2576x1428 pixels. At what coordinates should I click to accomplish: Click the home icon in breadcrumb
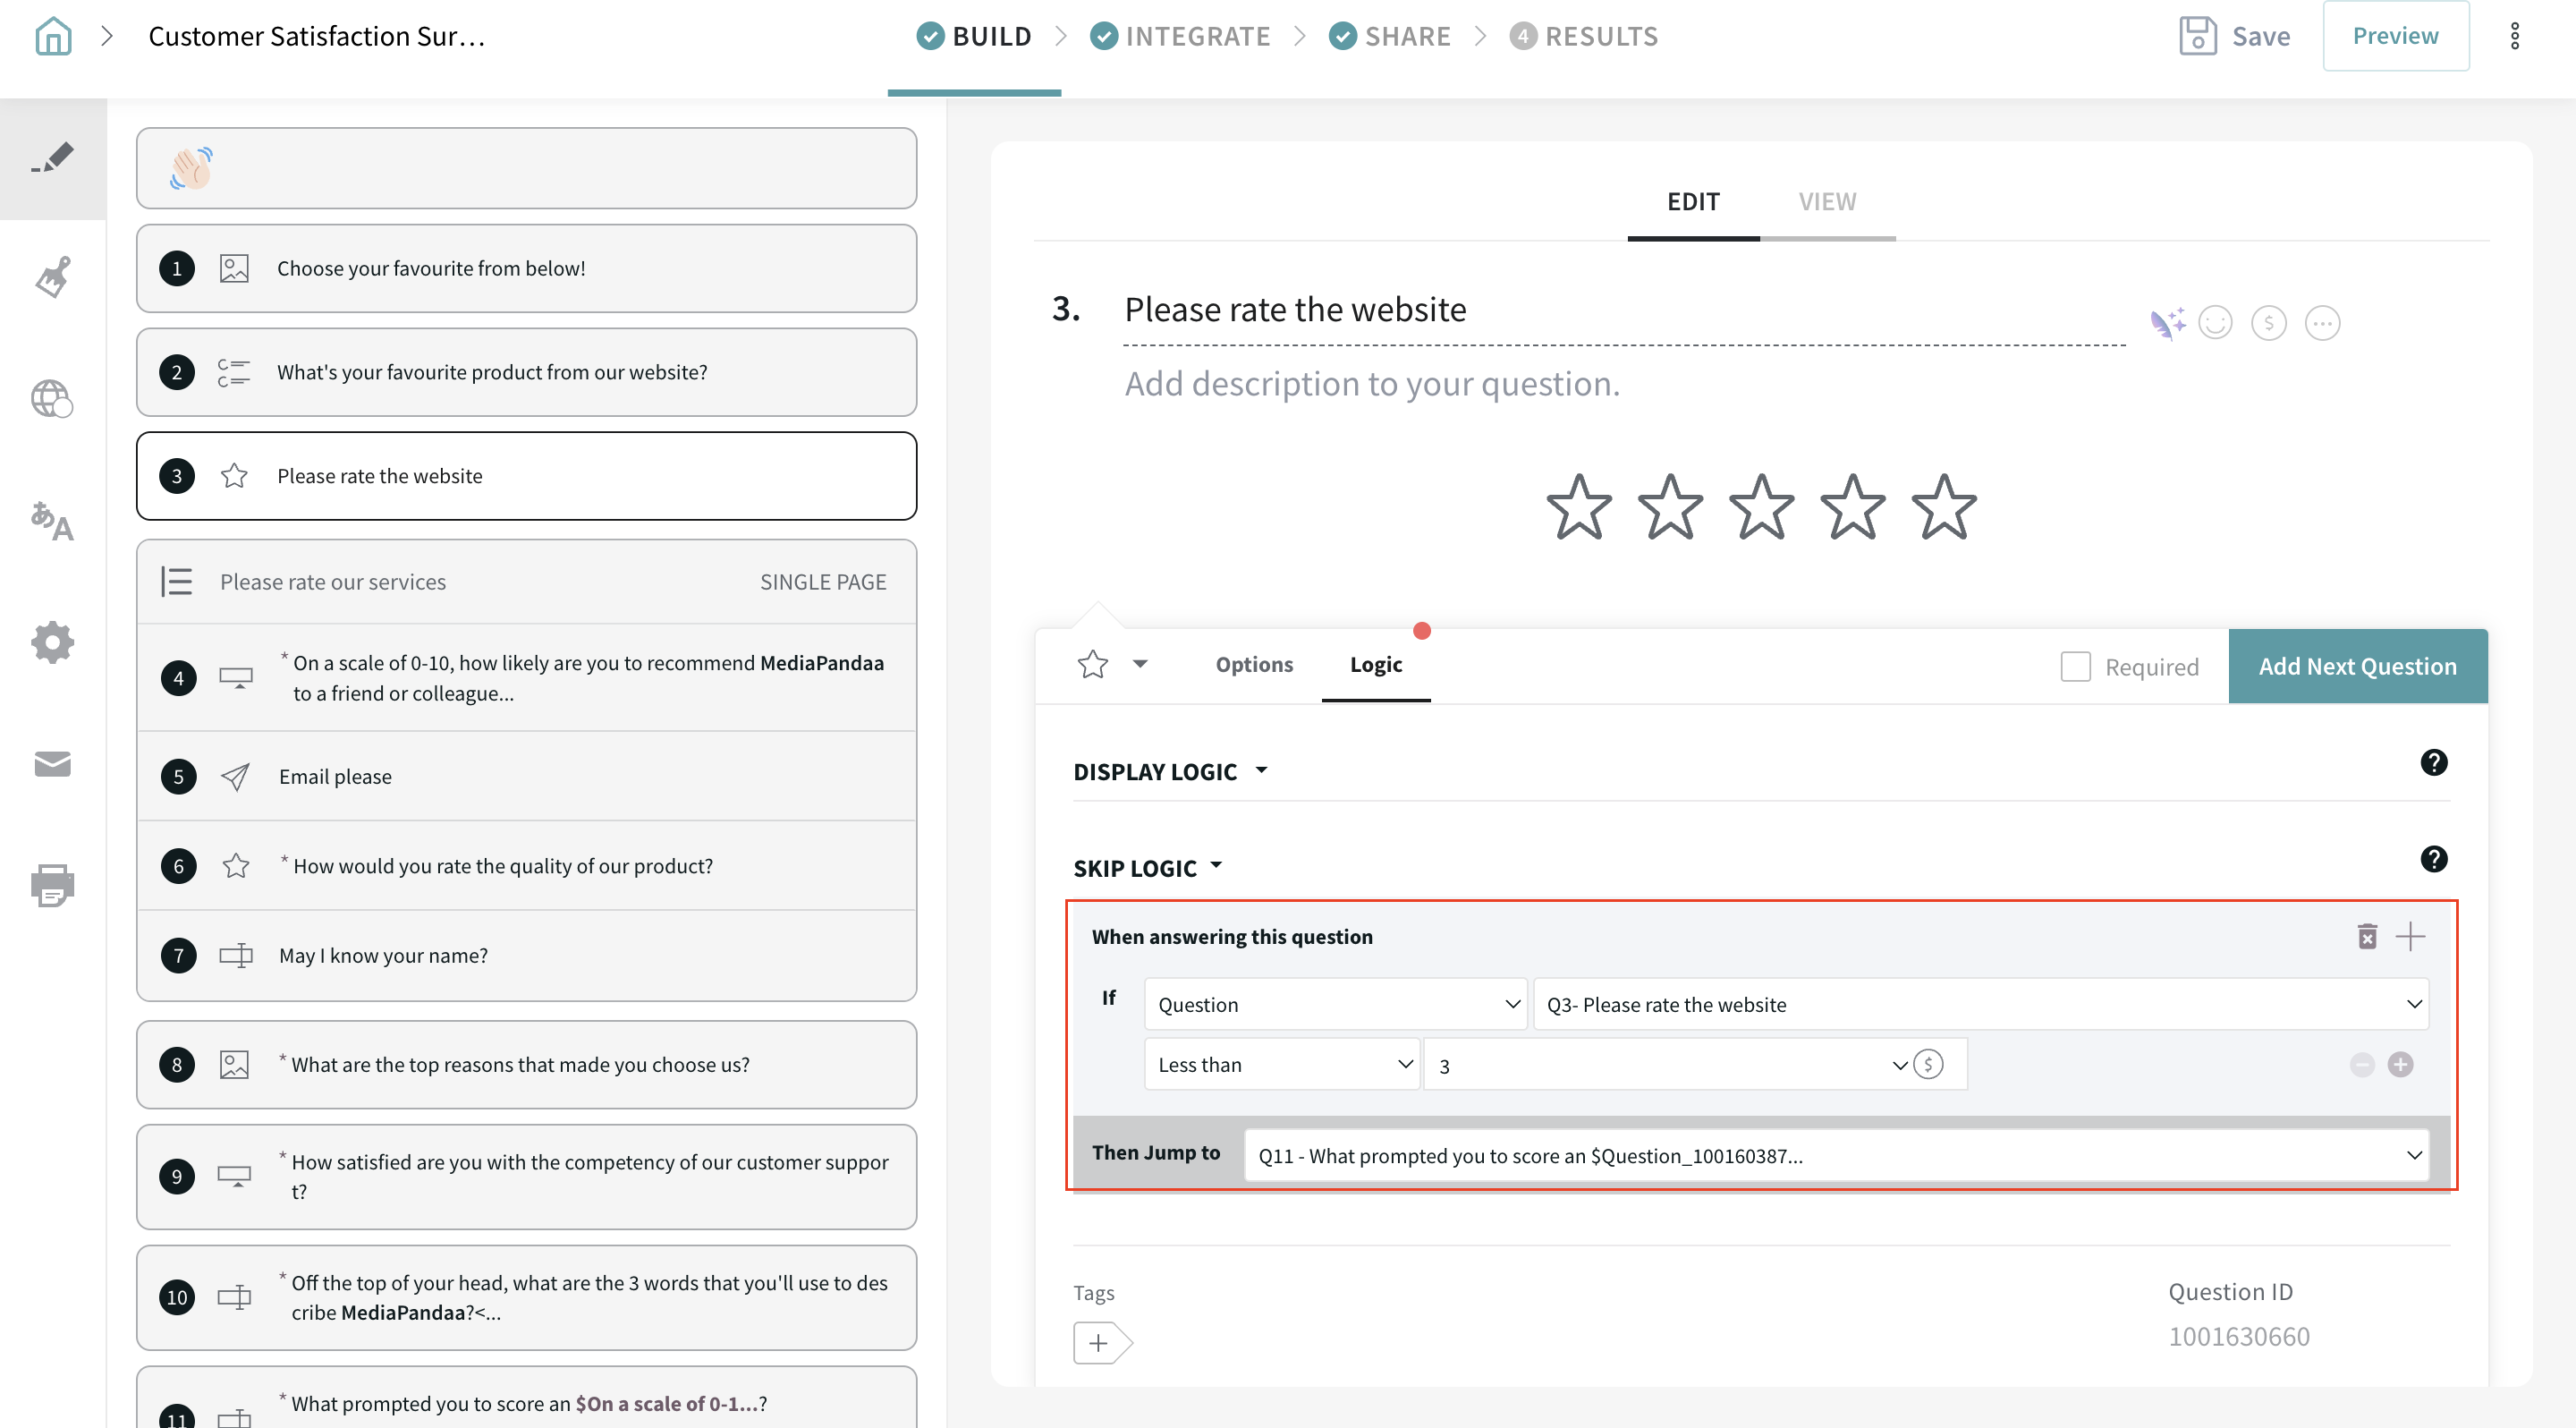[53, 37]
